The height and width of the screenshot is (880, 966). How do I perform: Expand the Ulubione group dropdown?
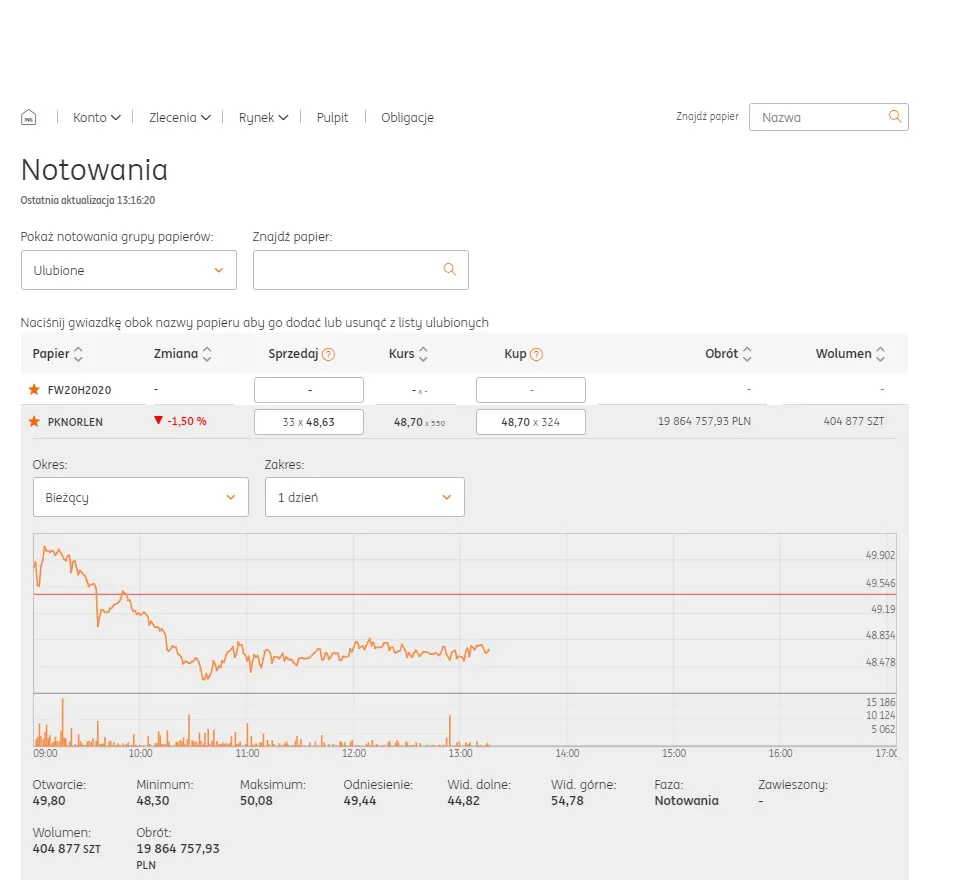click(x=129, y=270)
